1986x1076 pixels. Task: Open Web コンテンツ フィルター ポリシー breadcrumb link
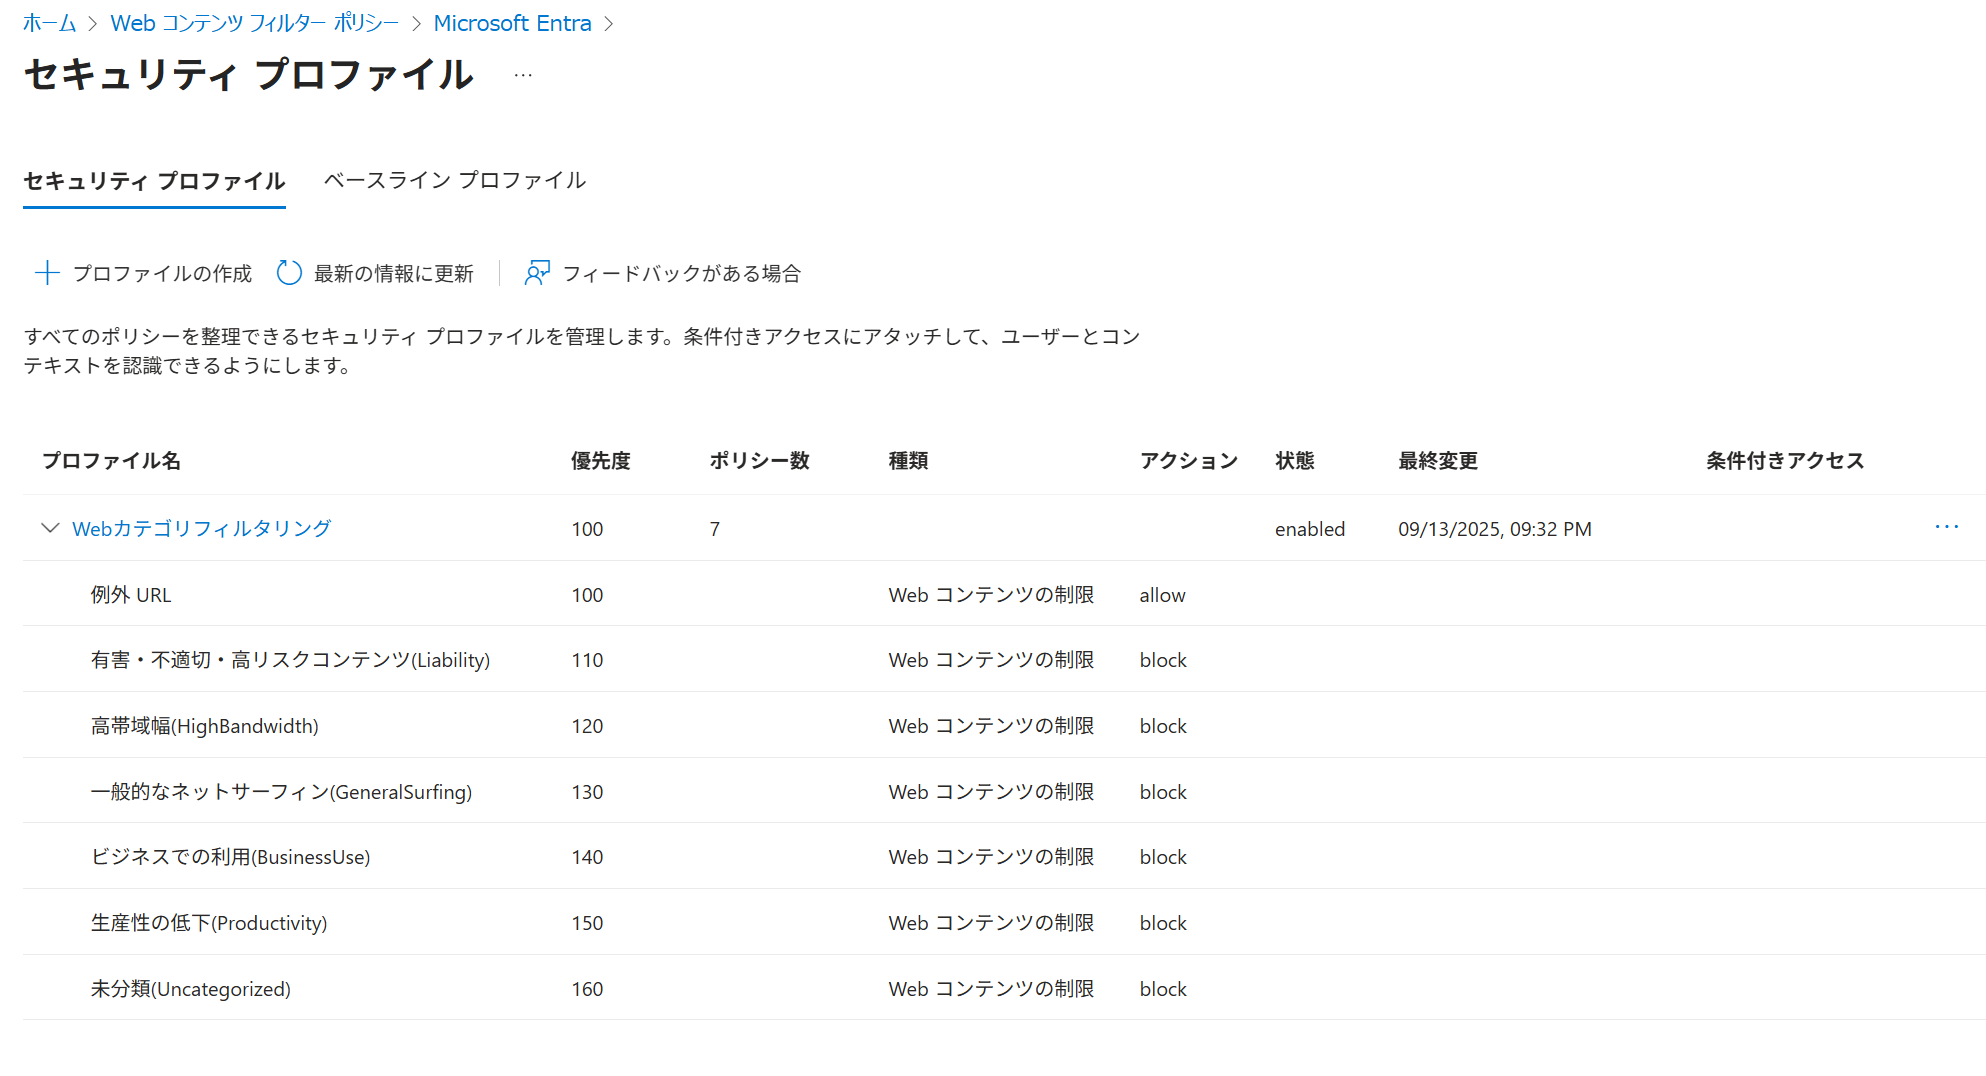[254, 23]
